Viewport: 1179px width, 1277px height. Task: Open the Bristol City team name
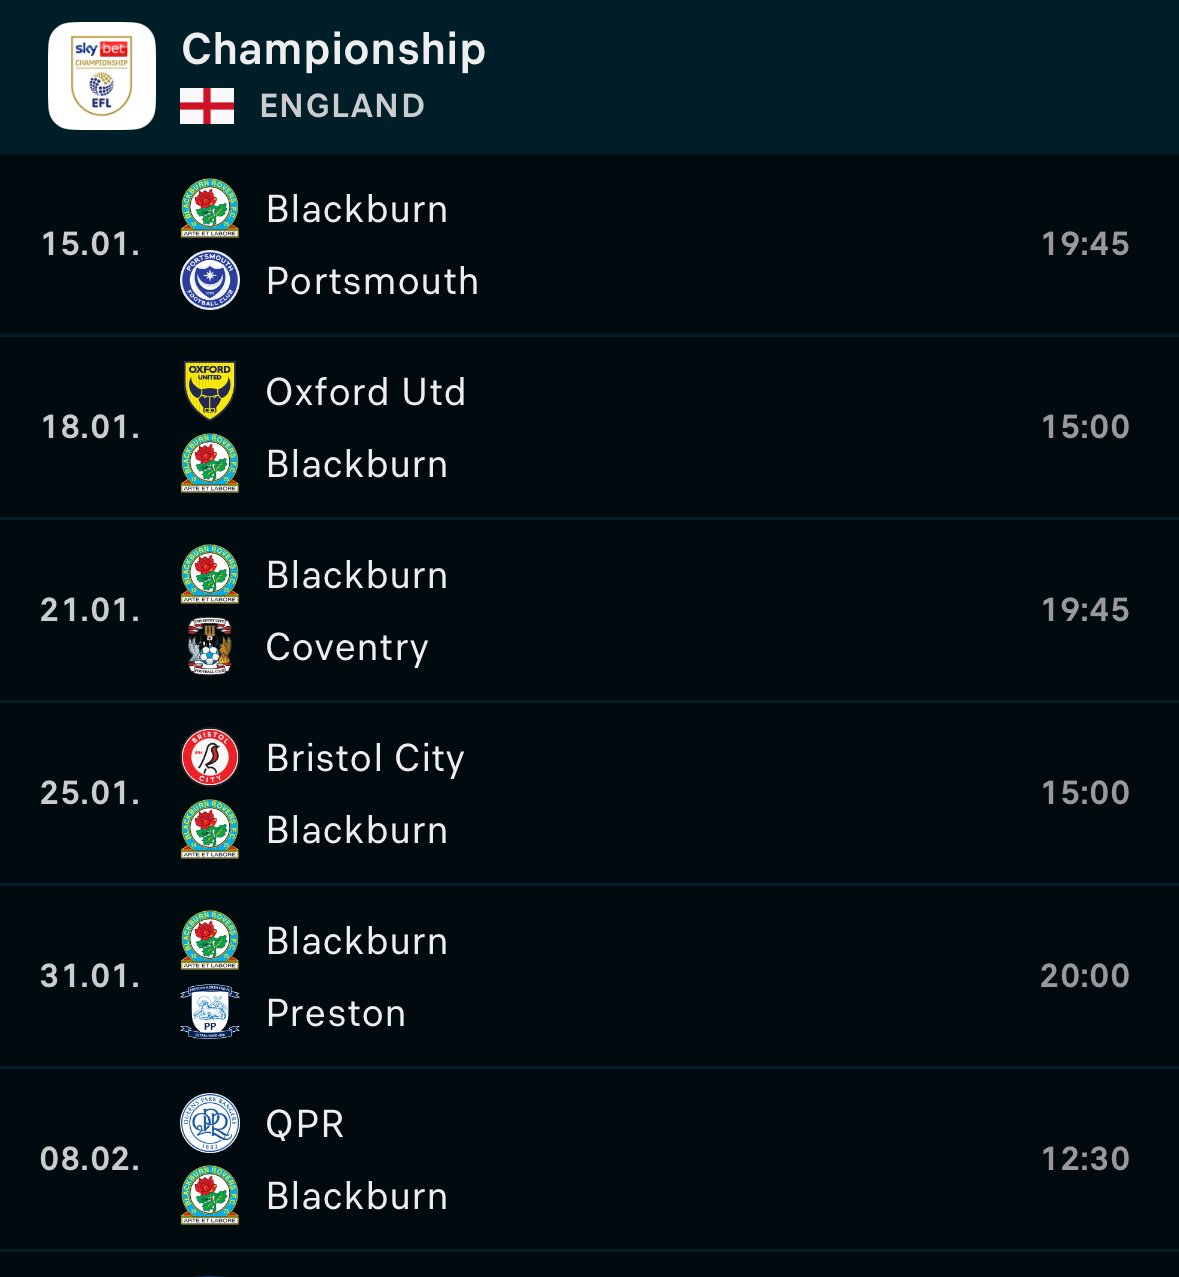click(x=365, y=759)
